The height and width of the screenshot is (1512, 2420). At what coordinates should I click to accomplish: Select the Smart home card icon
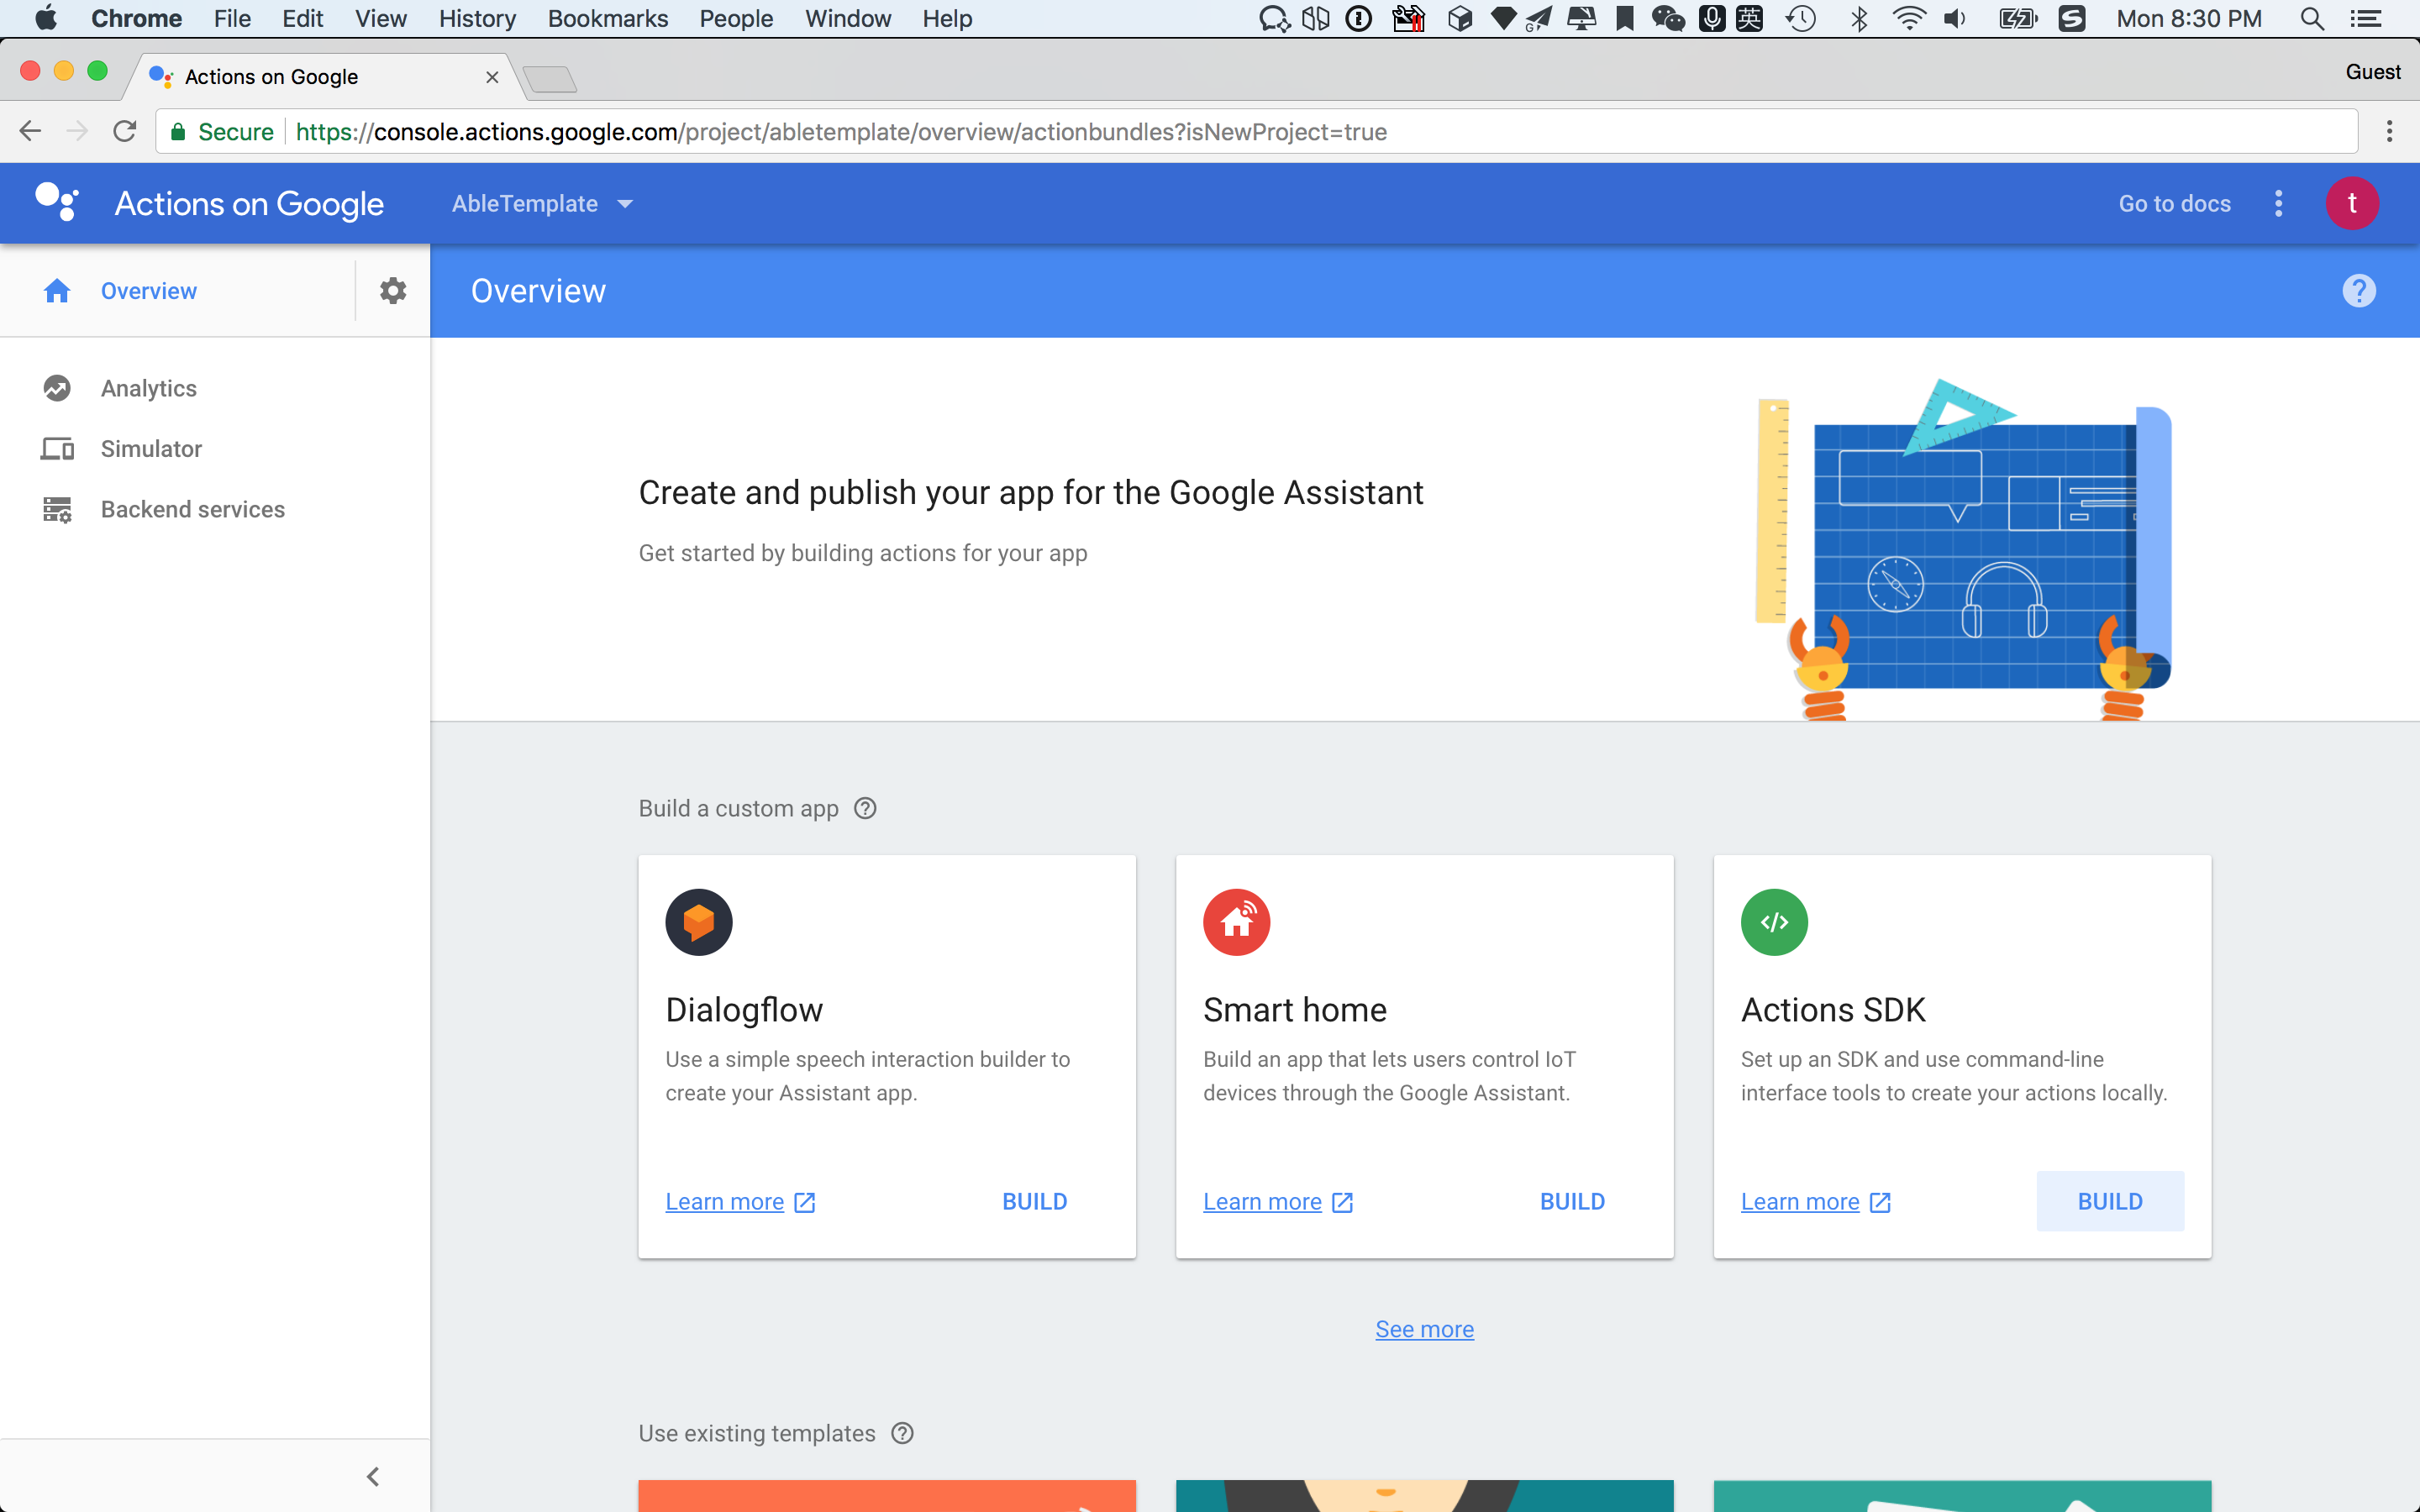[x=1237, y=921]
